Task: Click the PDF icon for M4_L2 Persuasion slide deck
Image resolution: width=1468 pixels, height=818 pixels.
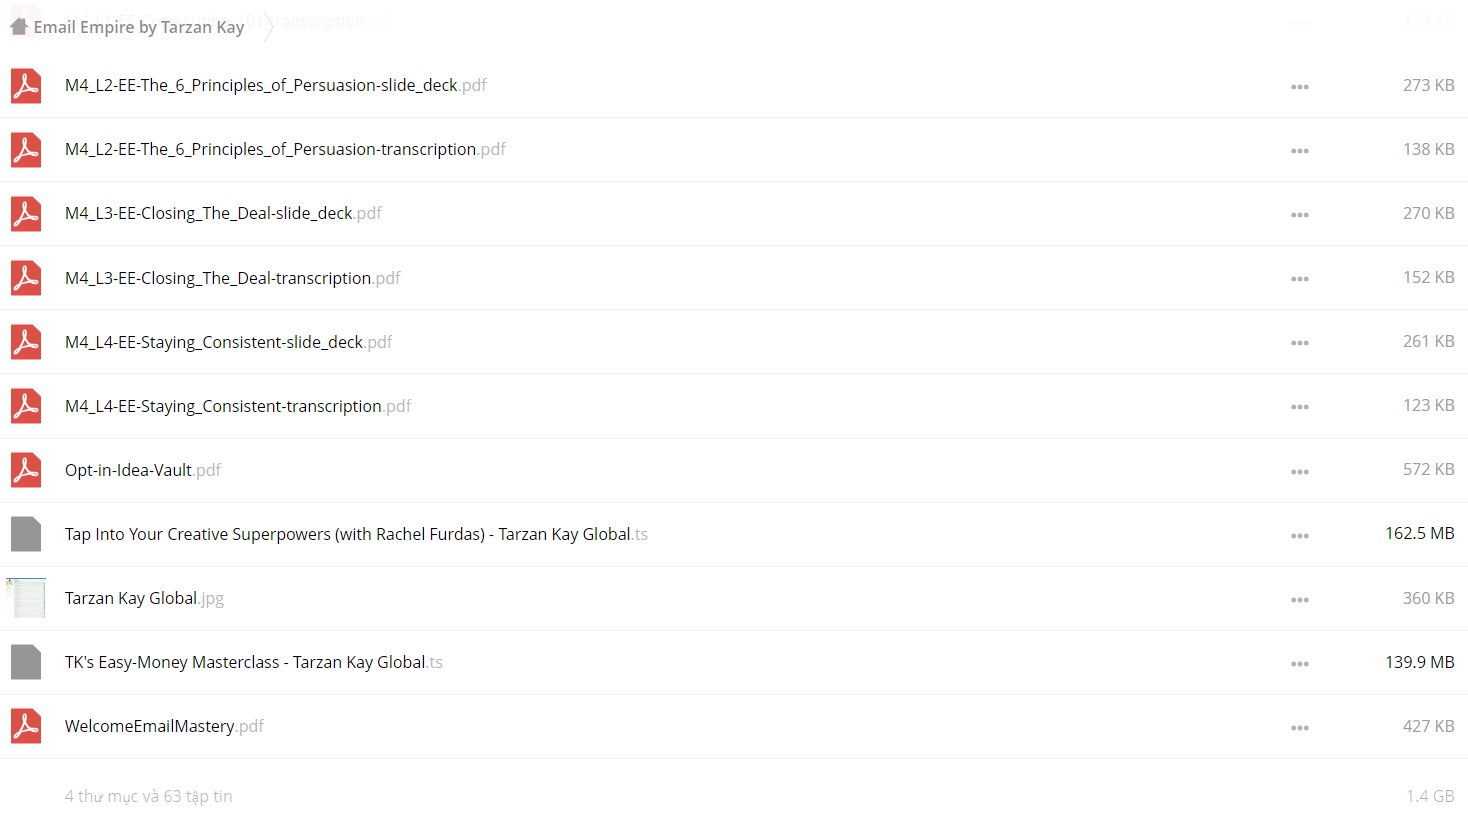Action: tap(26, 86)
